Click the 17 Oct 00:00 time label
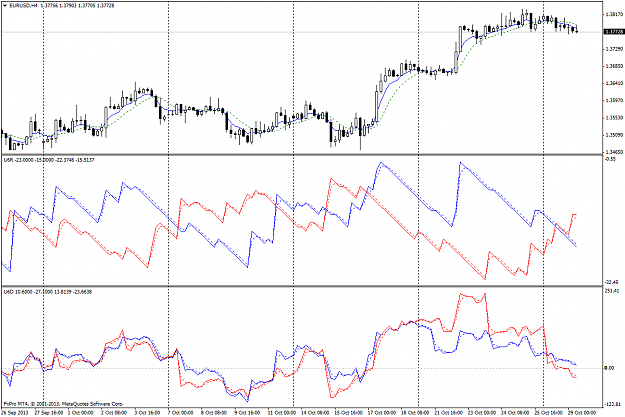625x417 pixels. click(x=382, y=413)
